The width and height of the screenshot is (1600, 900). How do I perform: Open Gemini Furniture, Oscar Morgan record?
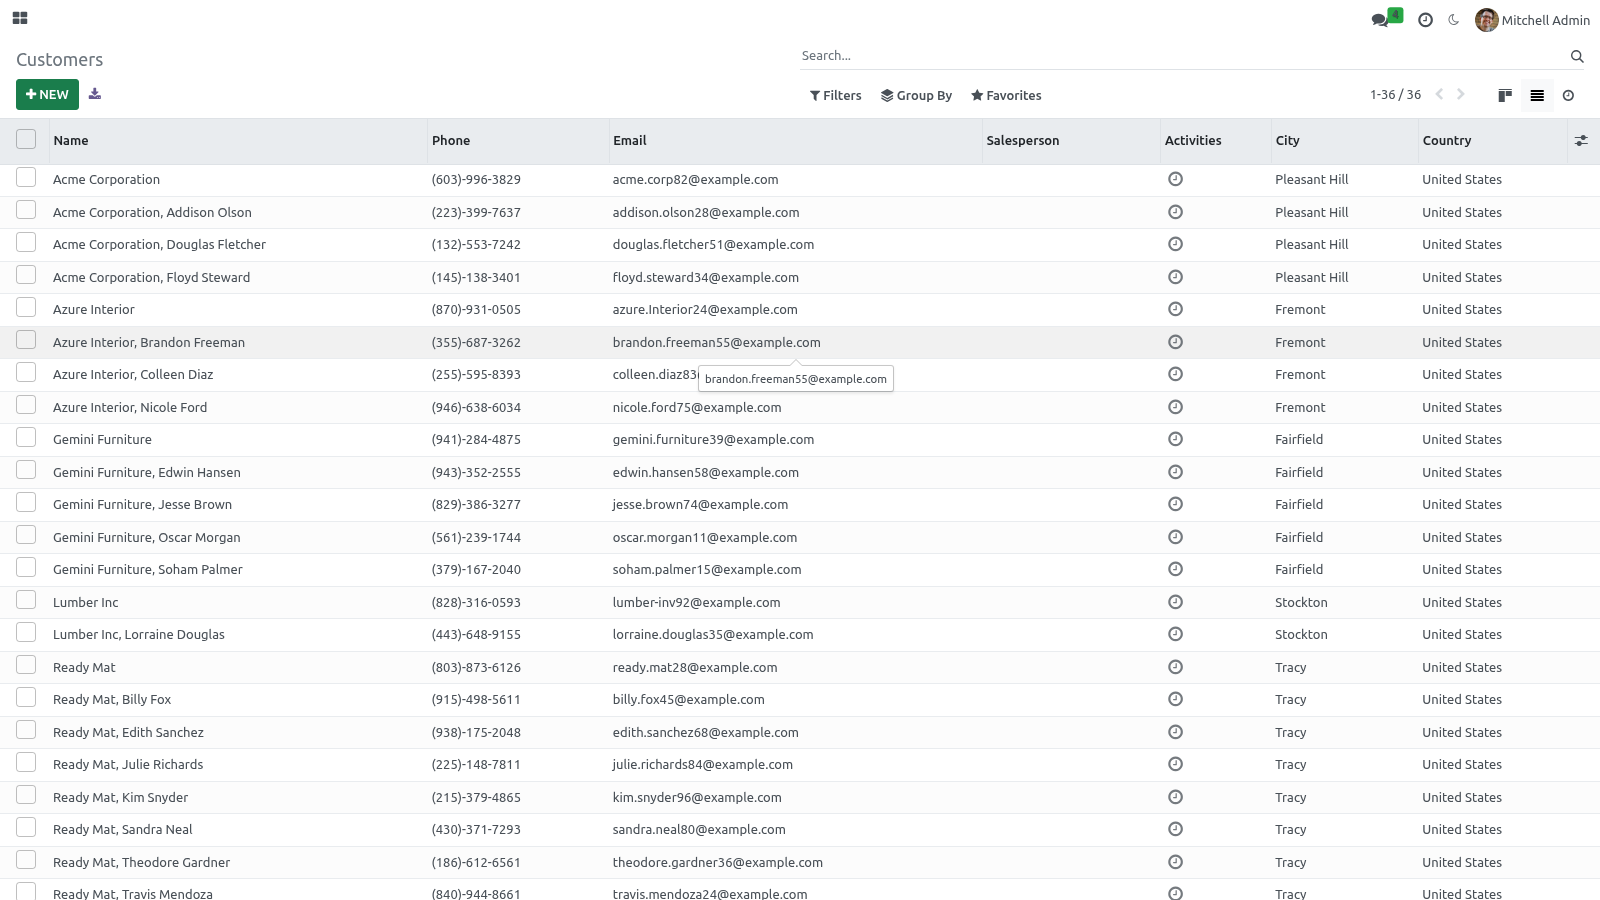coord(147,538)
